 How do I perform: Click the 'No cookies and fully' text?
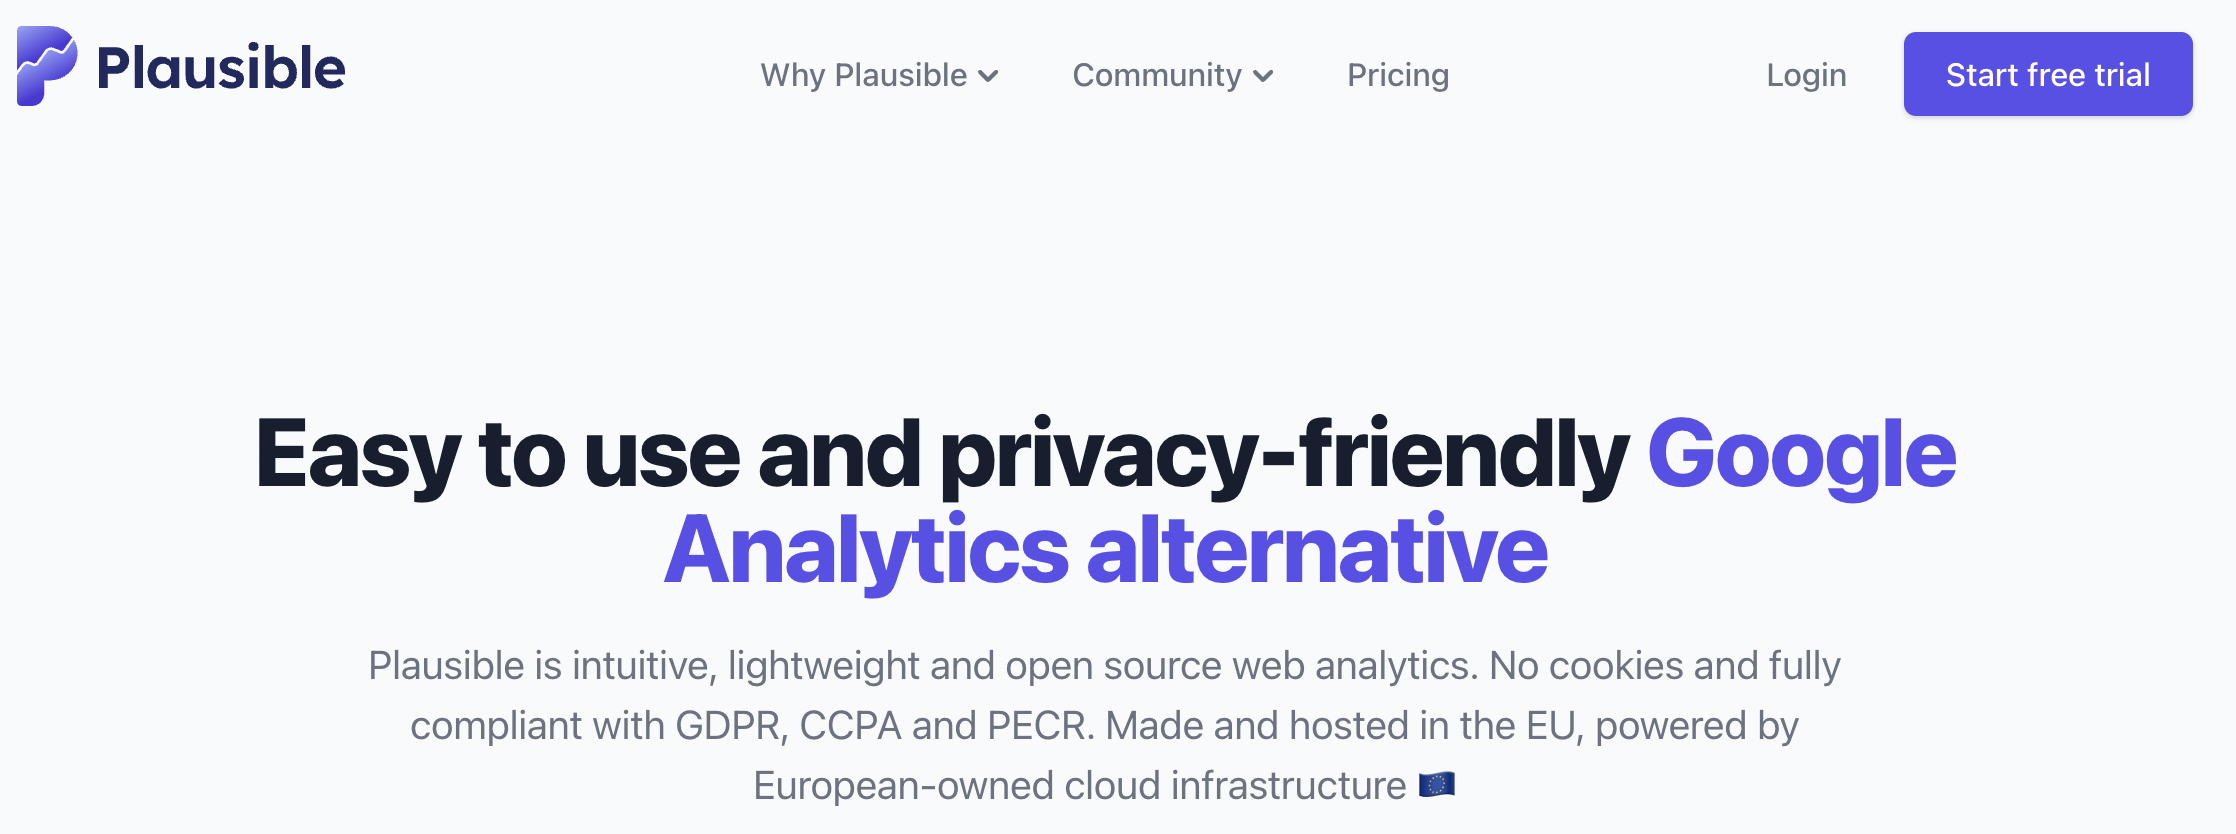[1665, 666]
